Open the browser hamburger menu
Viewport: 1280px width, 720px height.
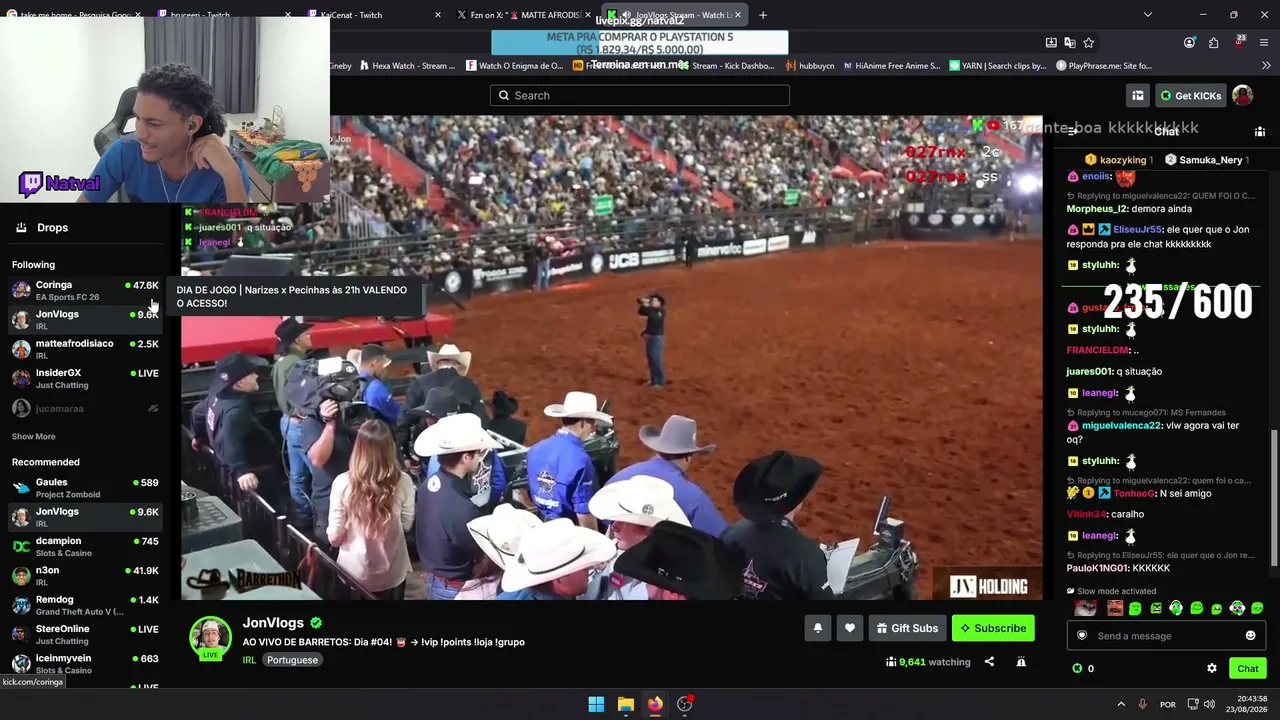1264,43
